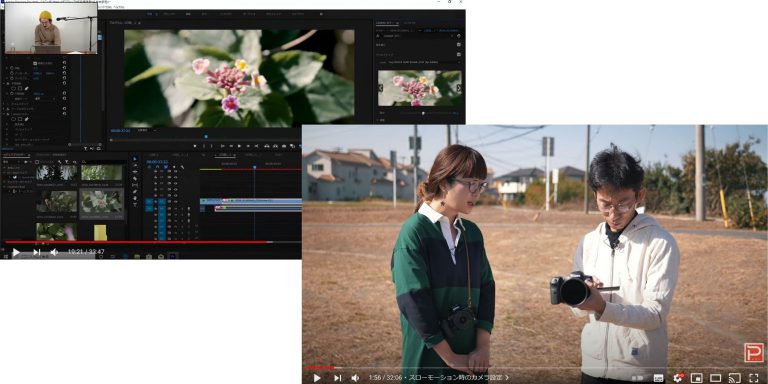Click the blue playhead on Premiere's timeline
The image size is (768, 384).
point(254,168)
